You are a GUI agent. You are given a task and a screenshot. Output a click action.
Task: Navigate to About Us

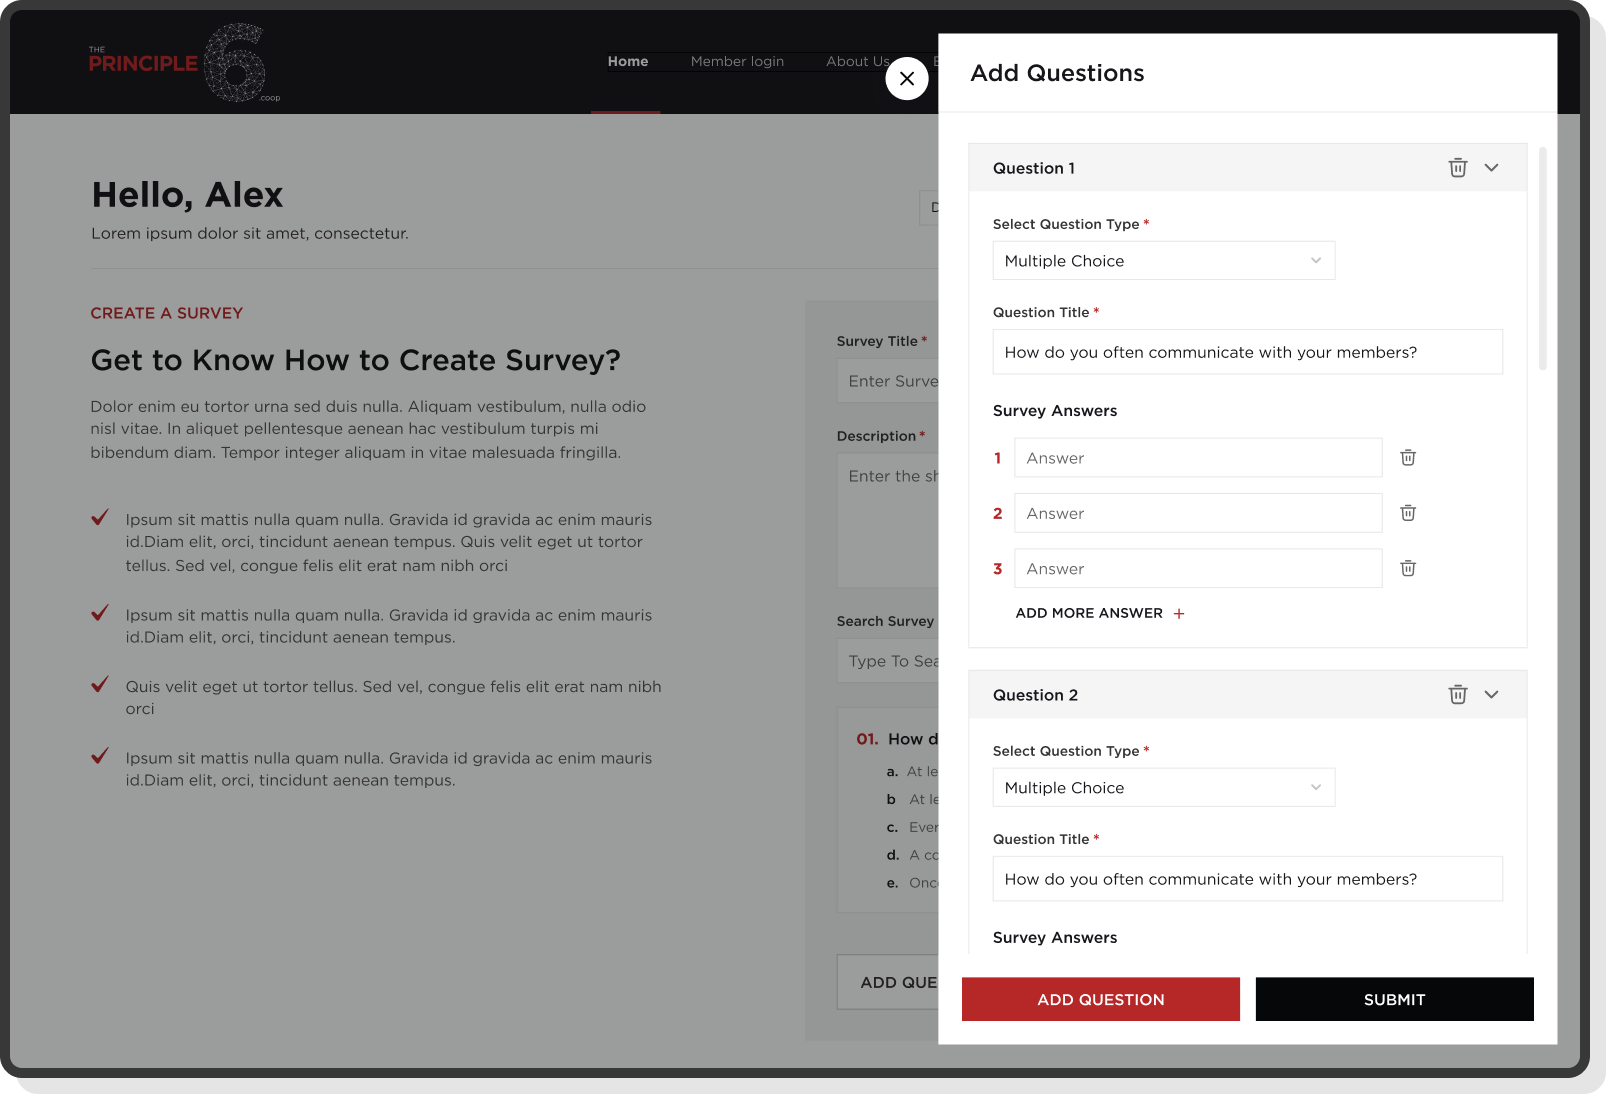coord(856,61)
